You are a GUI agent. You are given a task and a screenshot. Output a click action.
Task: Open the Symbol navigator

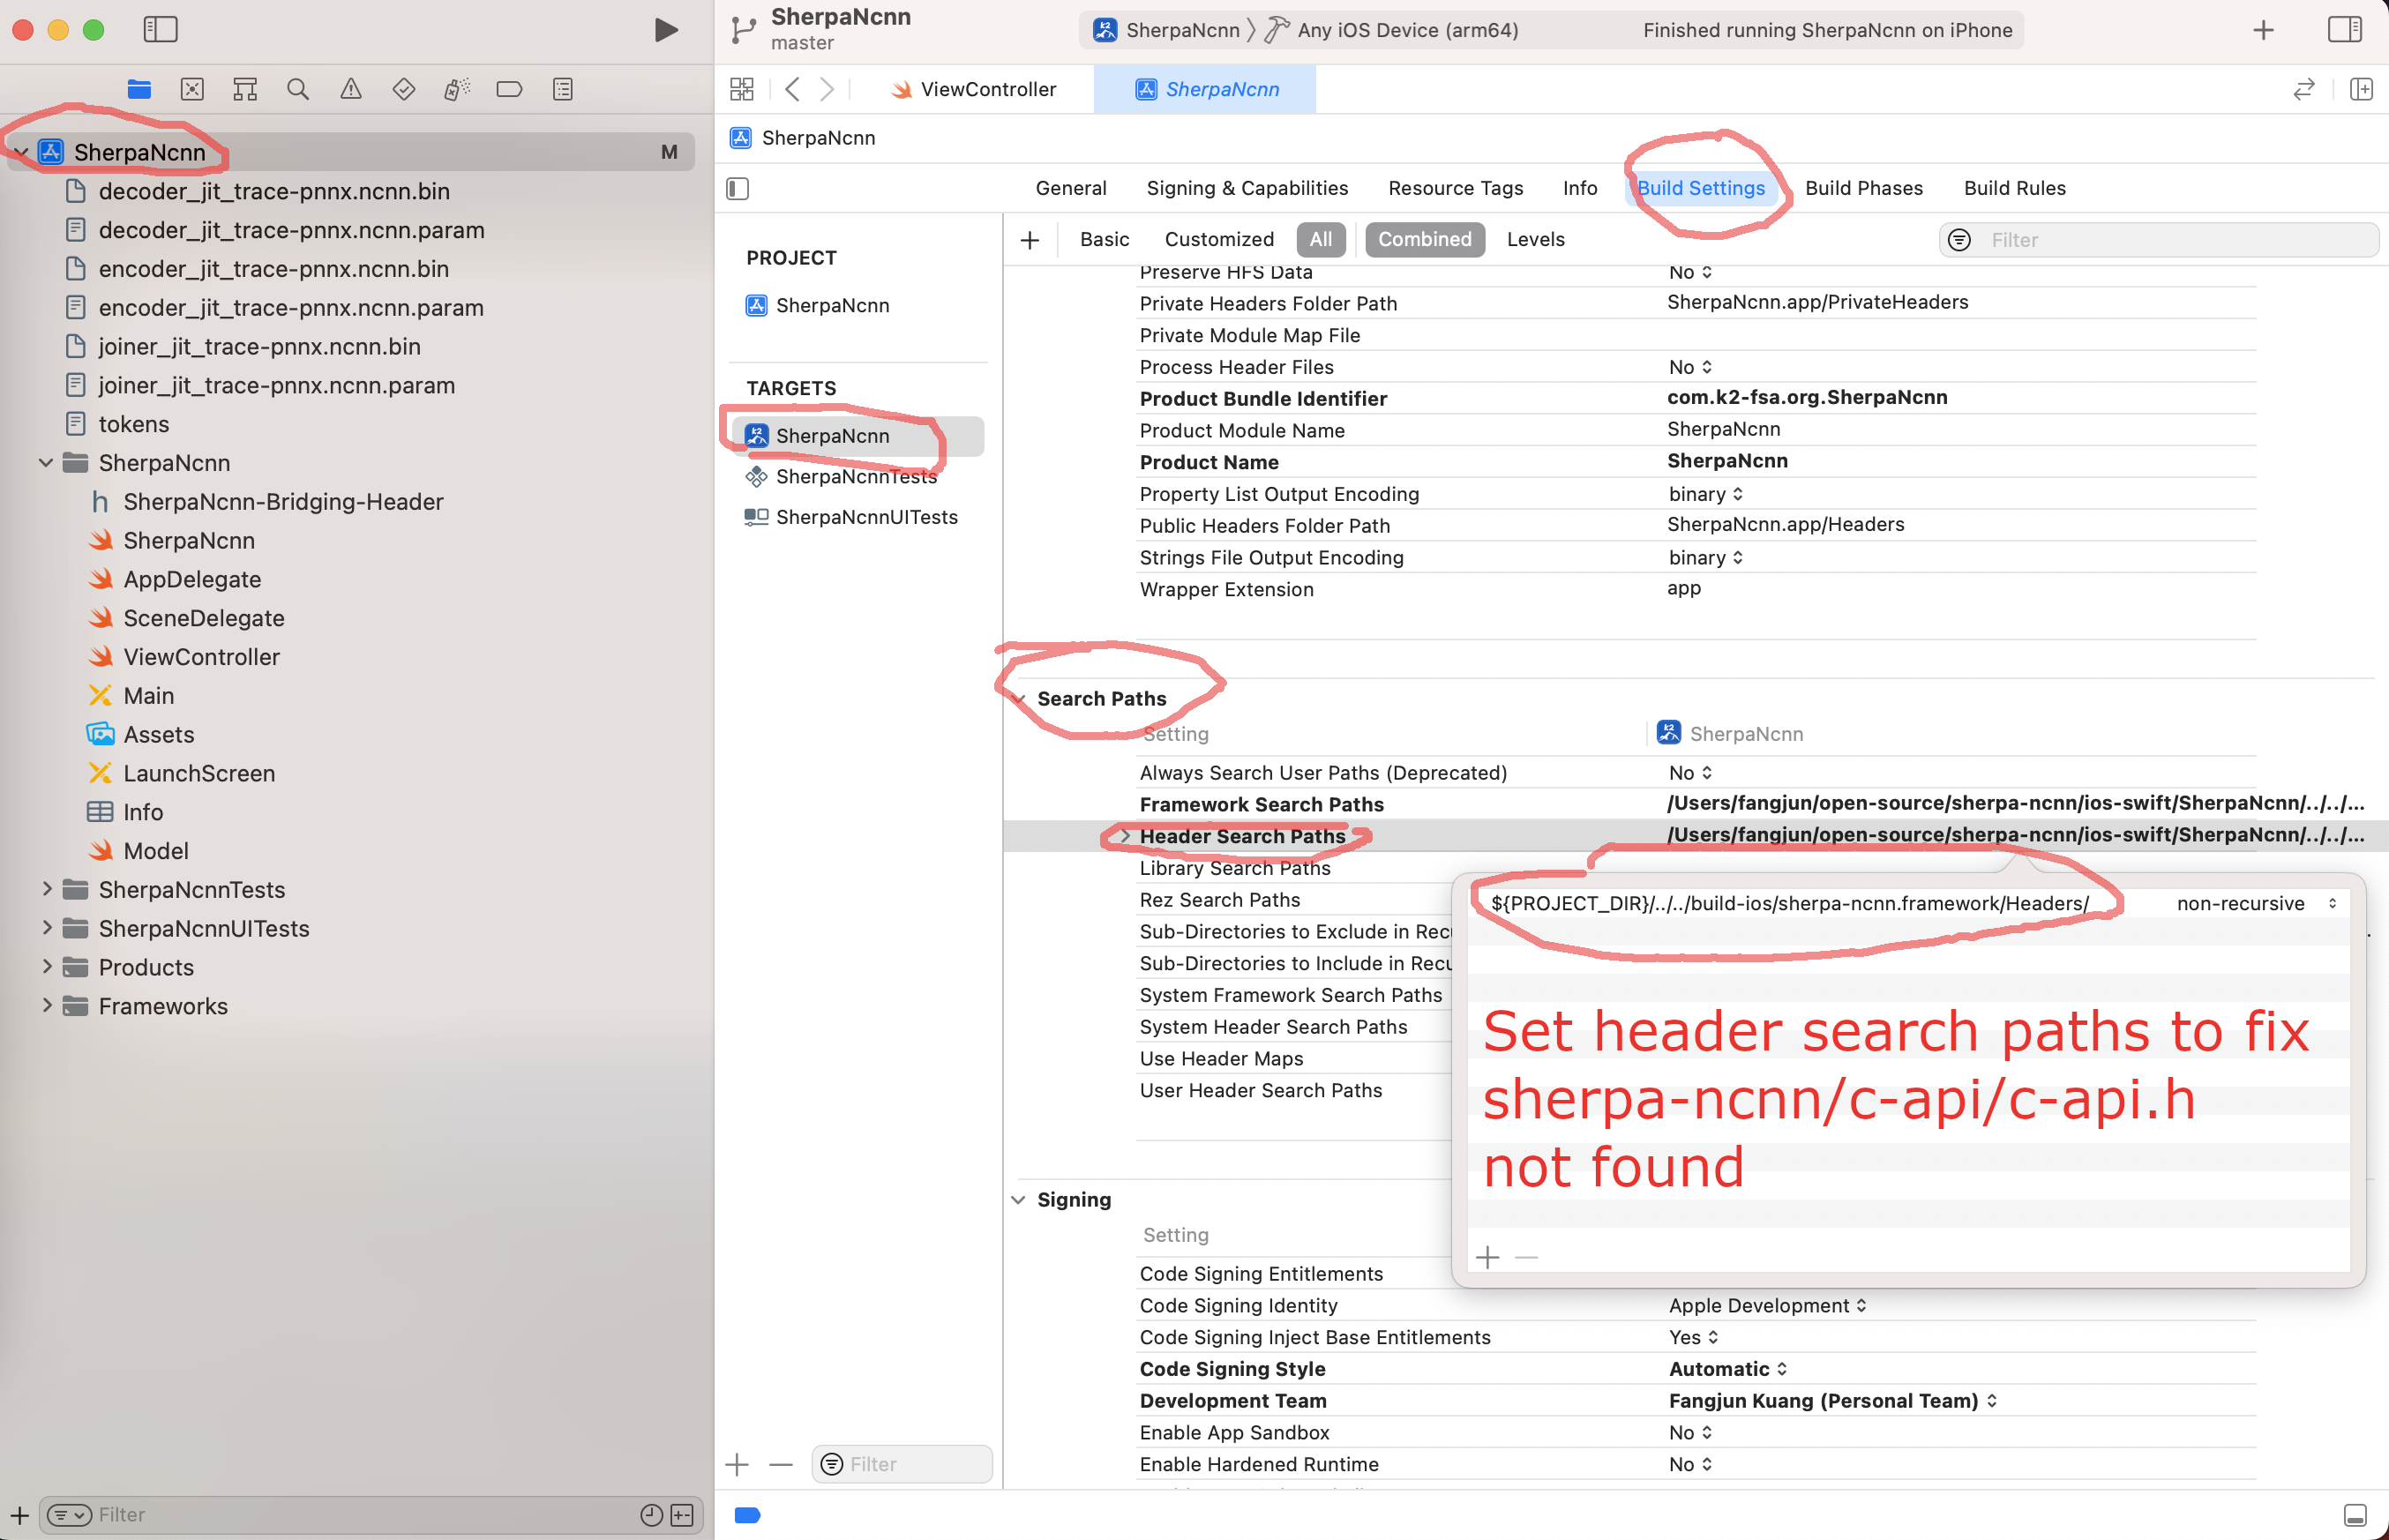coord(245,89)
